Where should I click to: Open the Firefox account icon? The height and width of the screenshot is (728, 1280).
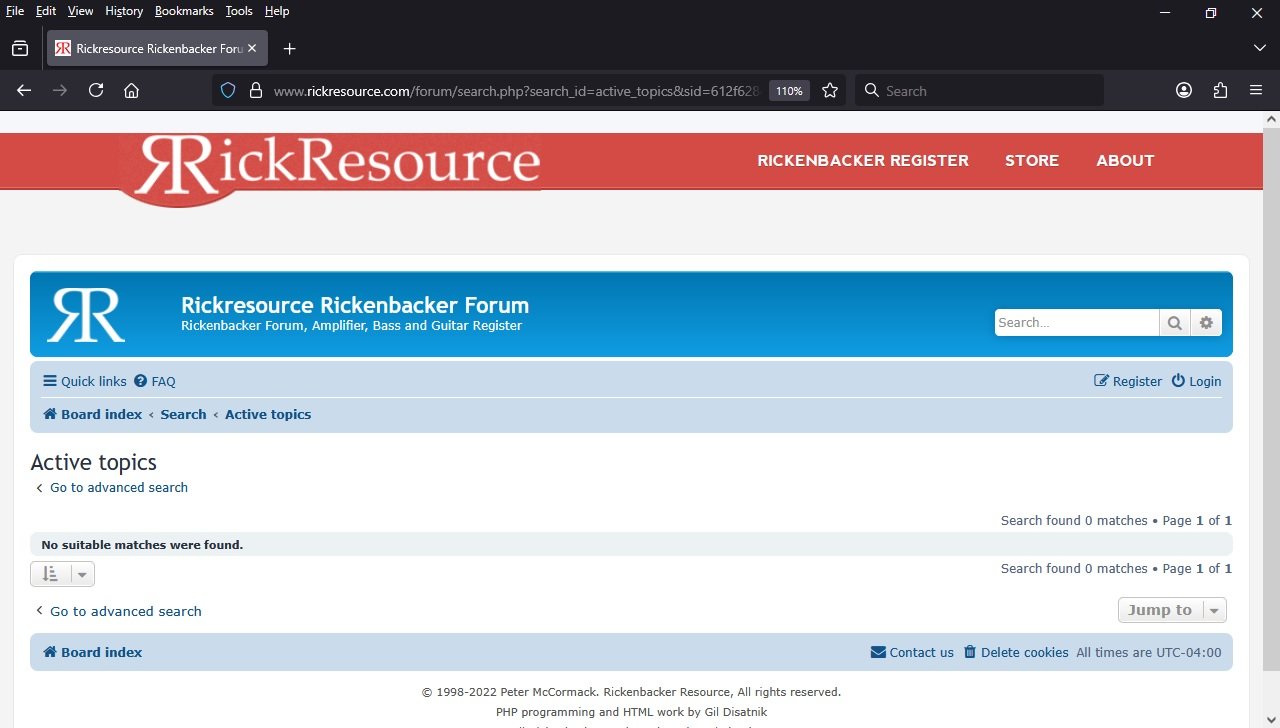pyautogui.click(x=1184, y=90)
